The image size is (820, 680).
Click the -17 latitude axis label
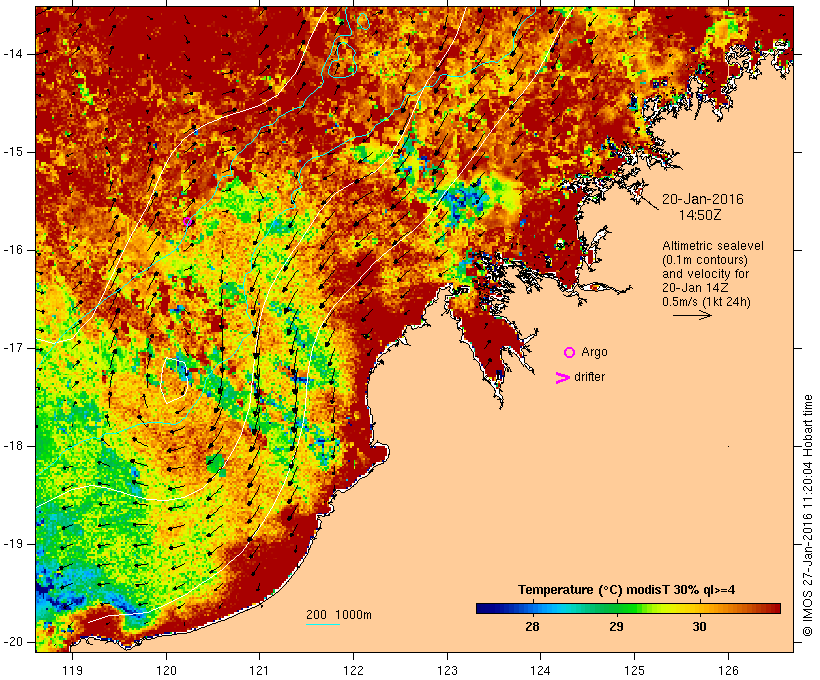pyautogui.click(x=12, y=348)
